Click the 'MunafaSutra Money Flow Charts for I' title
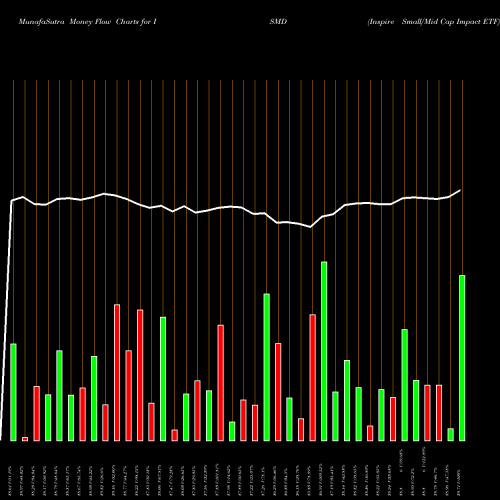This screenshot has height=500, width=500. point(88,22)
